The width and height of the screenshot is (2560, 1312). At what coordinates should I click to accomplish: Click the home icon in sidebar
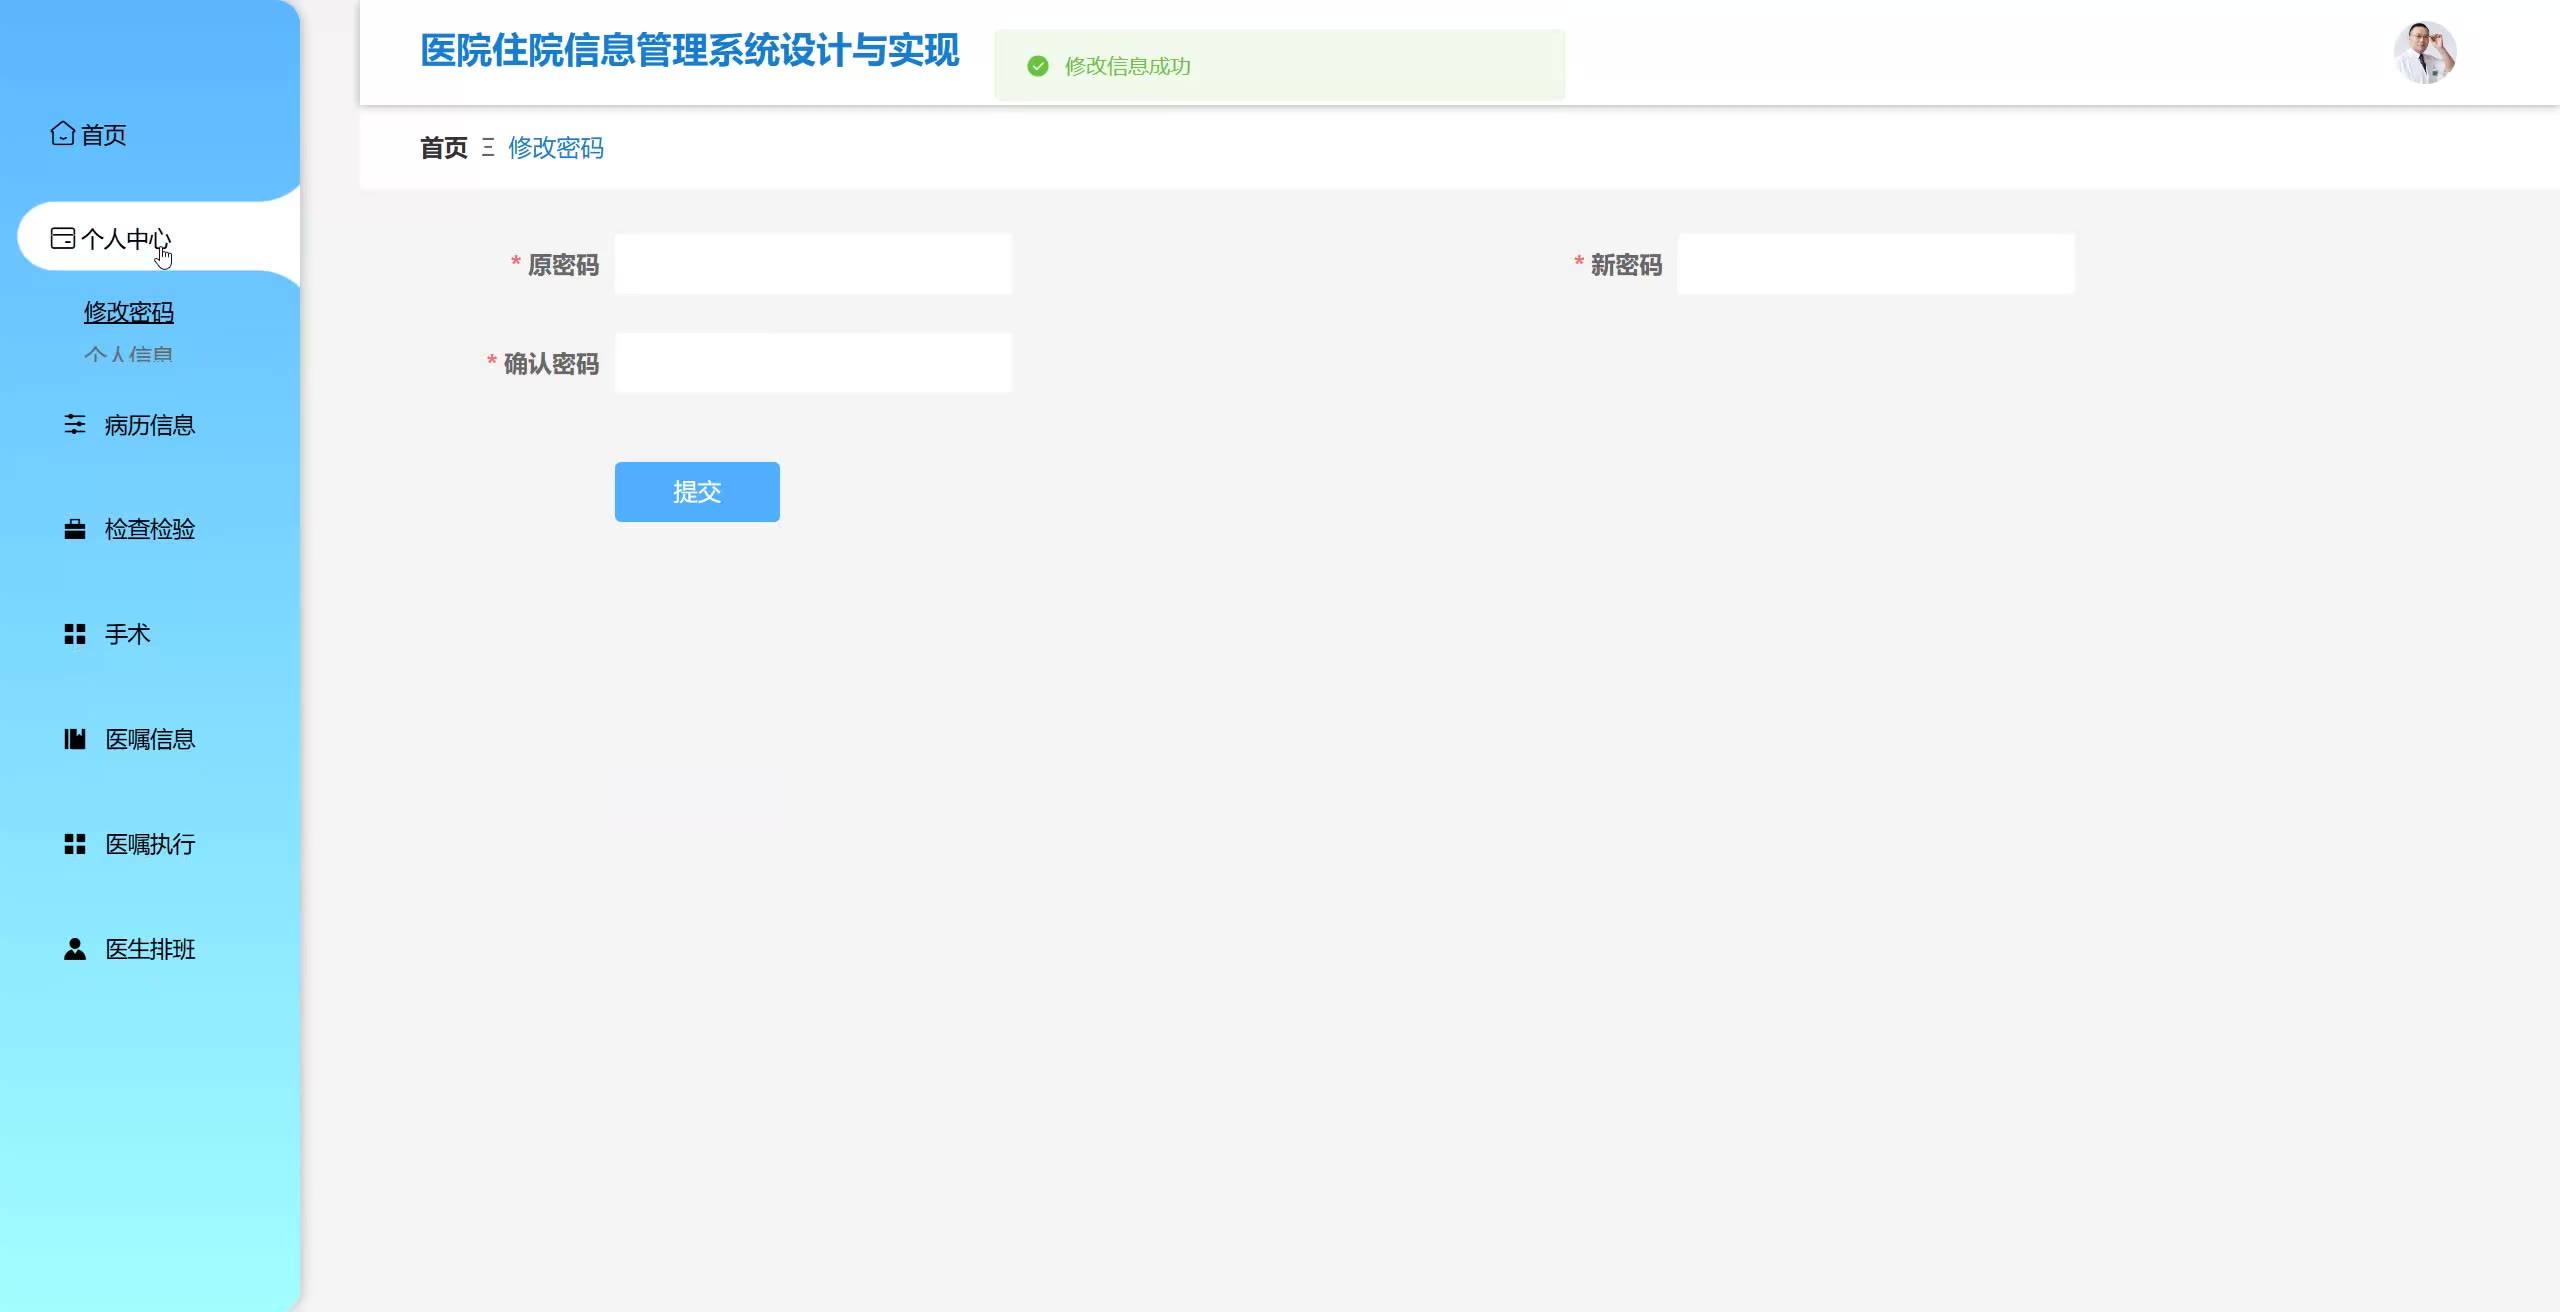[x=62, y=134]
